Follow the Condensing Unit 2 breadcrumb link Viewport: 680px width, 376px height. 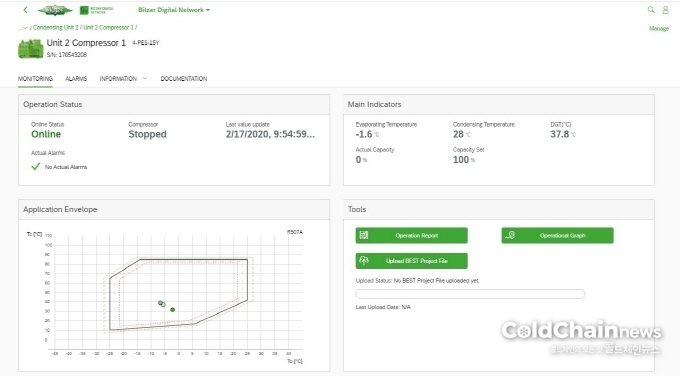56,27
